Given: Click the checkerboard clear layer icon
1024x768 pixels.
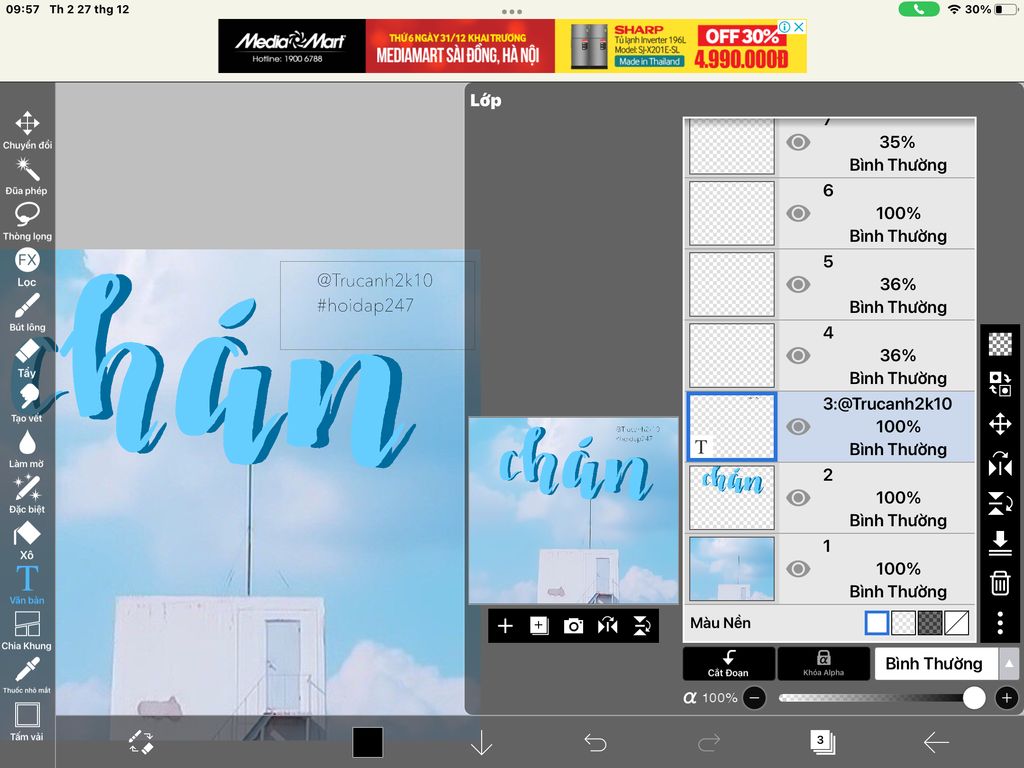Looking at the screenshot, I should click(1000, 344).
